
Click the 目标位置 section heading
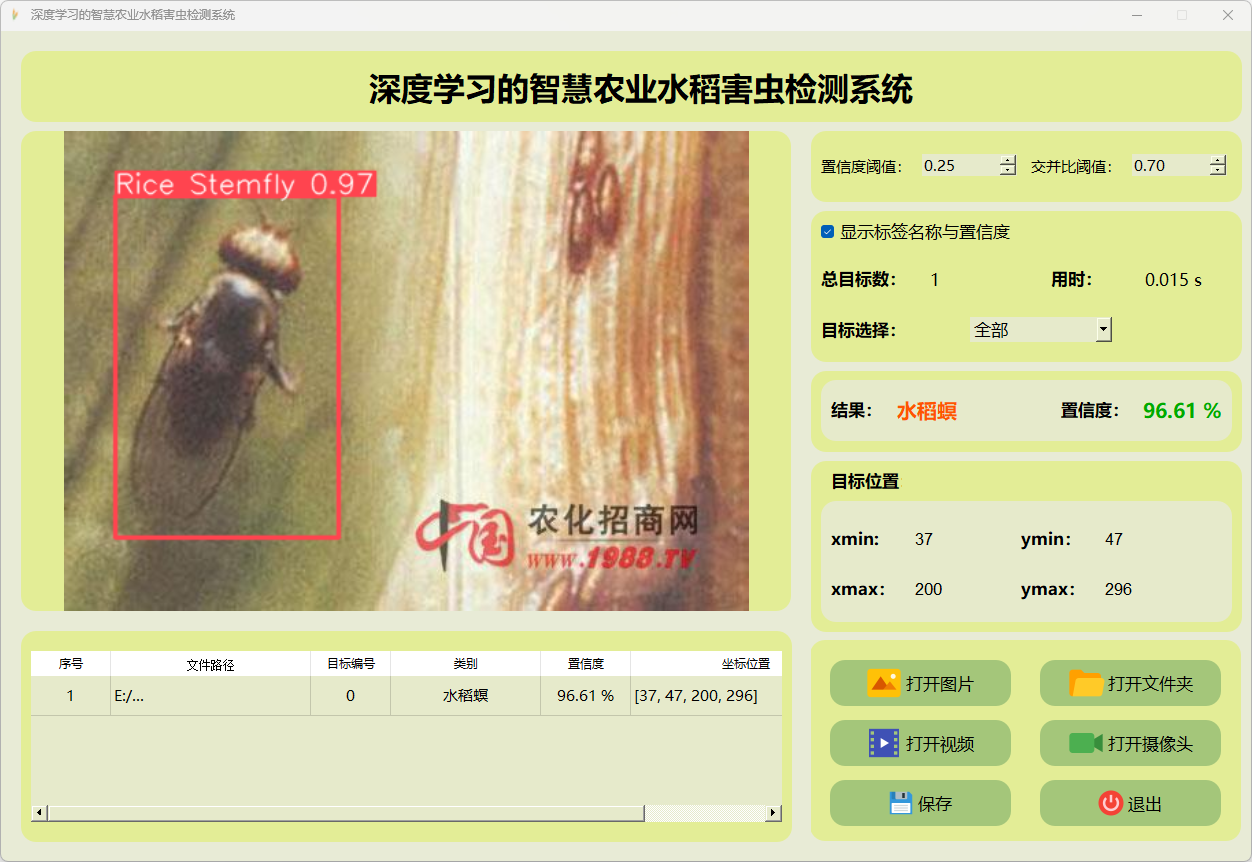[x=865, y=481]
